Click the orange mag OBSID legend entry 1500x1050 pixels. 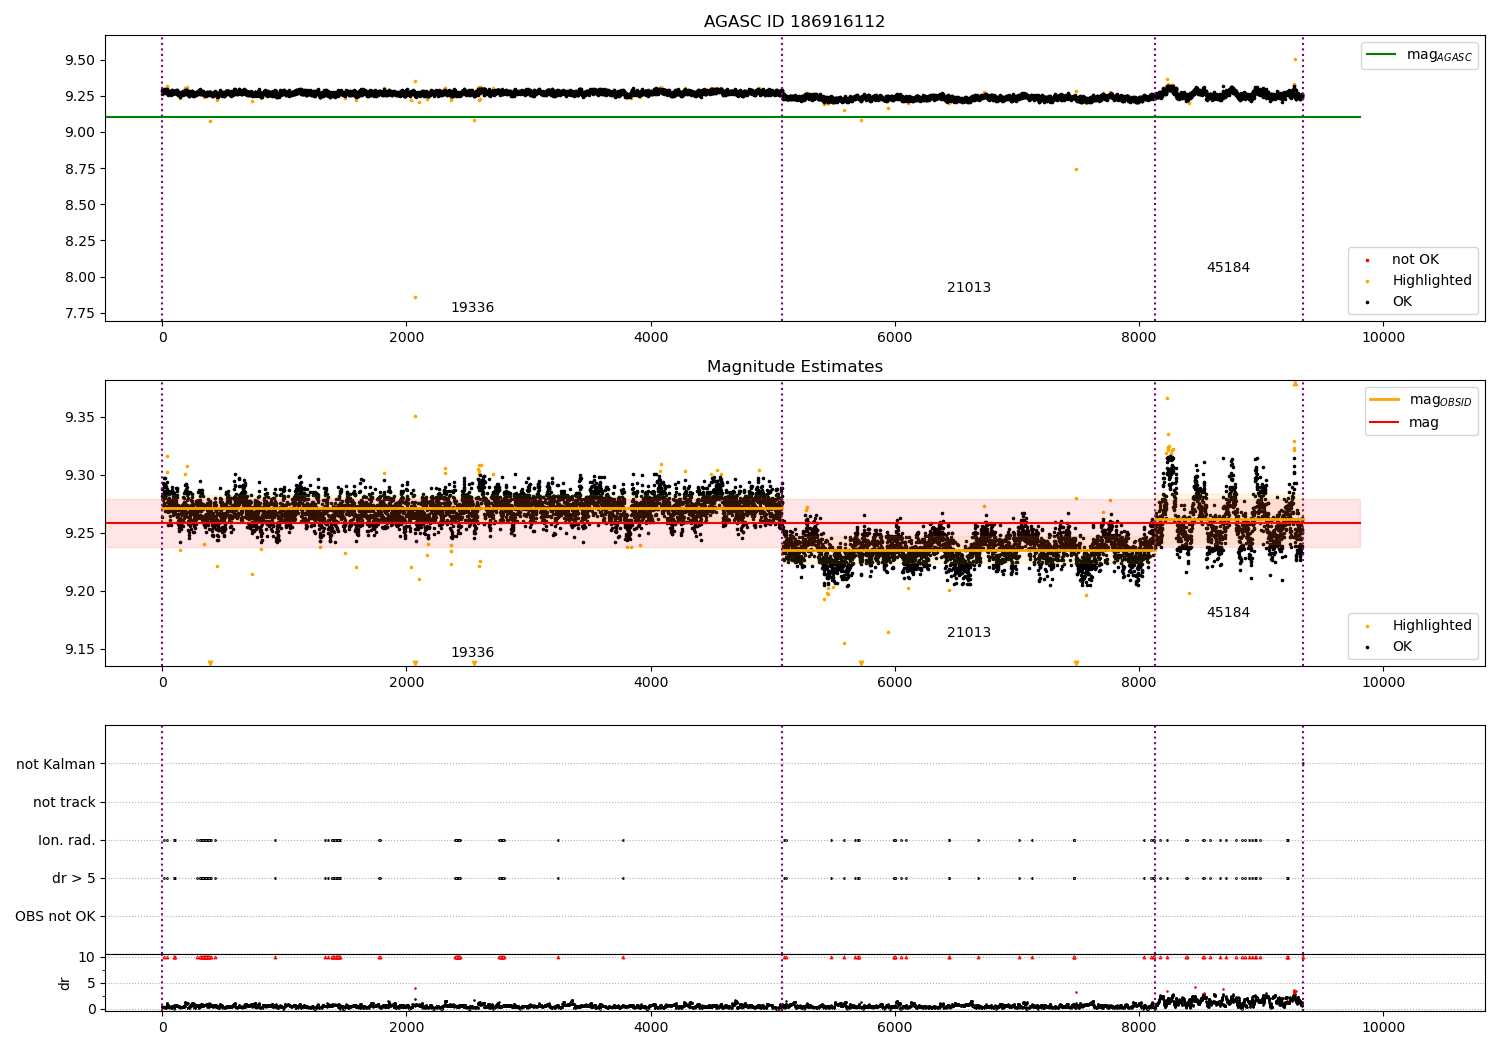click(1421, 400)
